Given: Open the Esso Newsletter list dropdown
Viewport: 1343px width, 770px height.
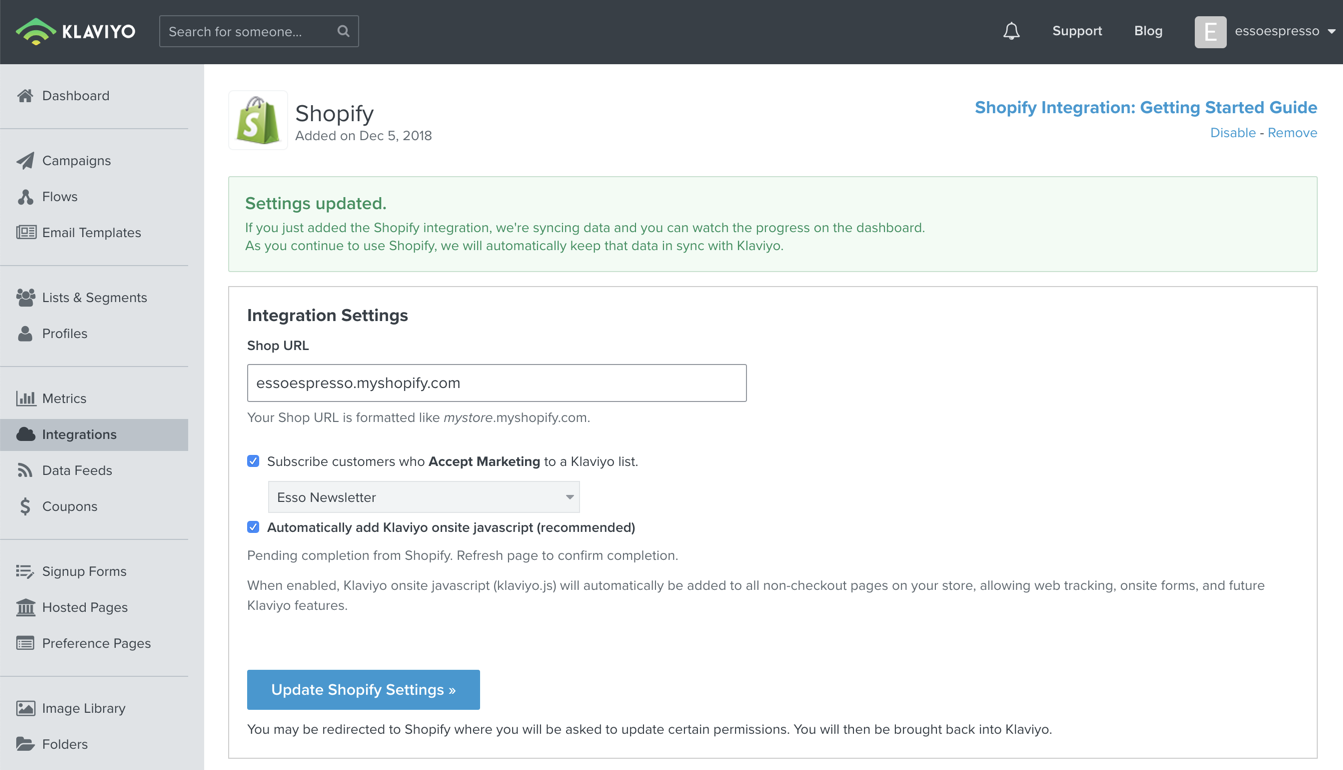Looking at the screenshot, I should 424,497.
